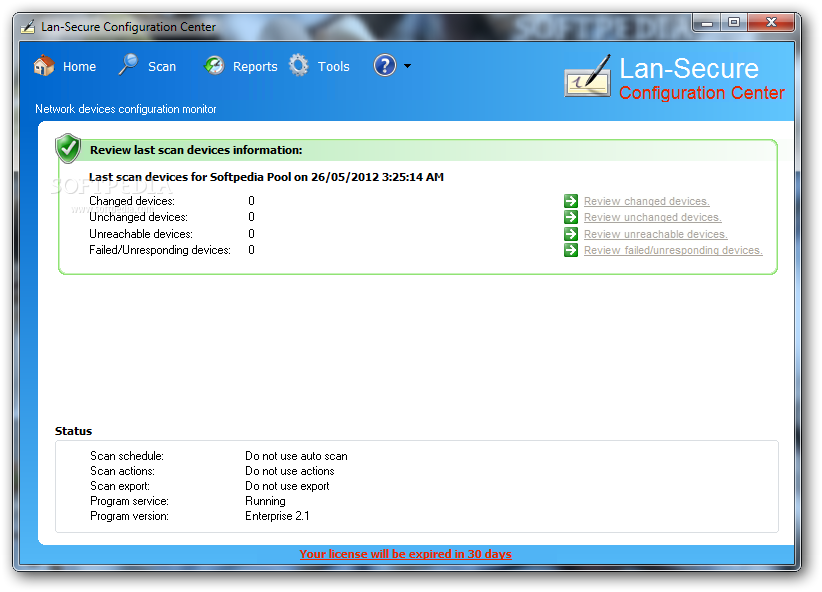Open the Tools toolbar label
The image size is (822, 592).
coord(333,67)
